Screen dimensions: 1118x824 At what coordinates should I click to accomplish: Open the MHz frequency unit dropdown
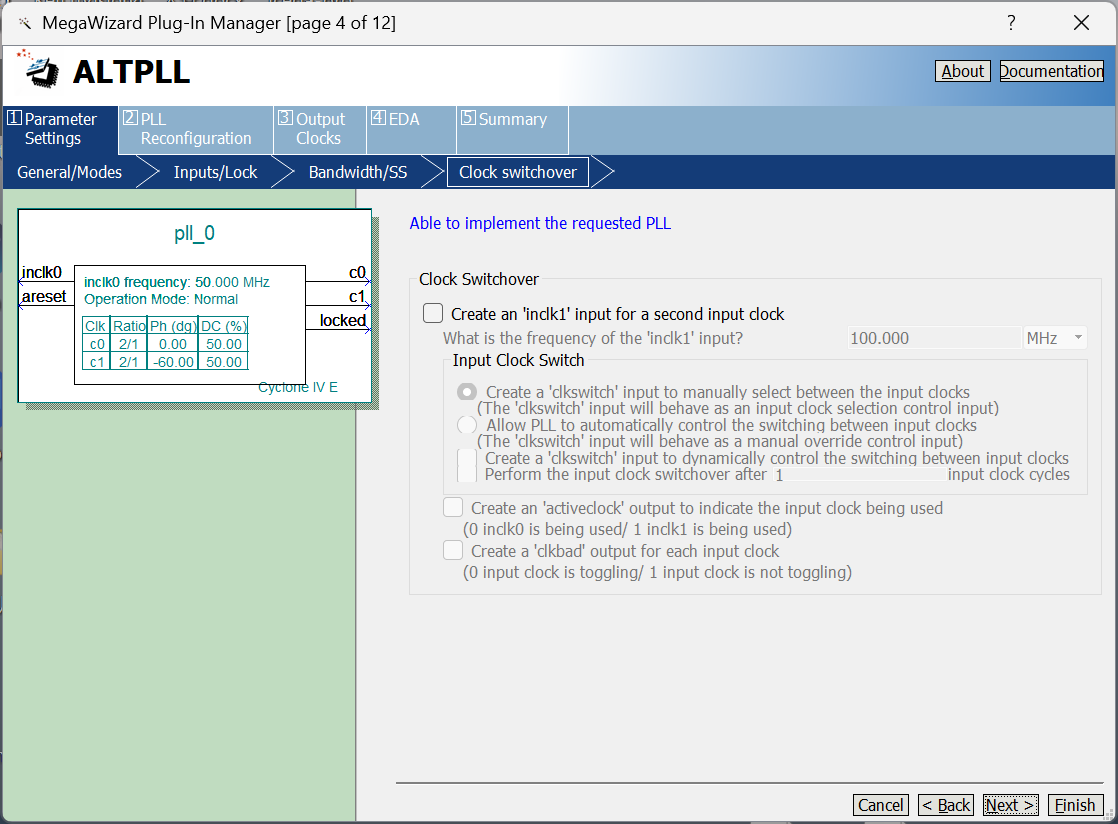coord(1055,338)
